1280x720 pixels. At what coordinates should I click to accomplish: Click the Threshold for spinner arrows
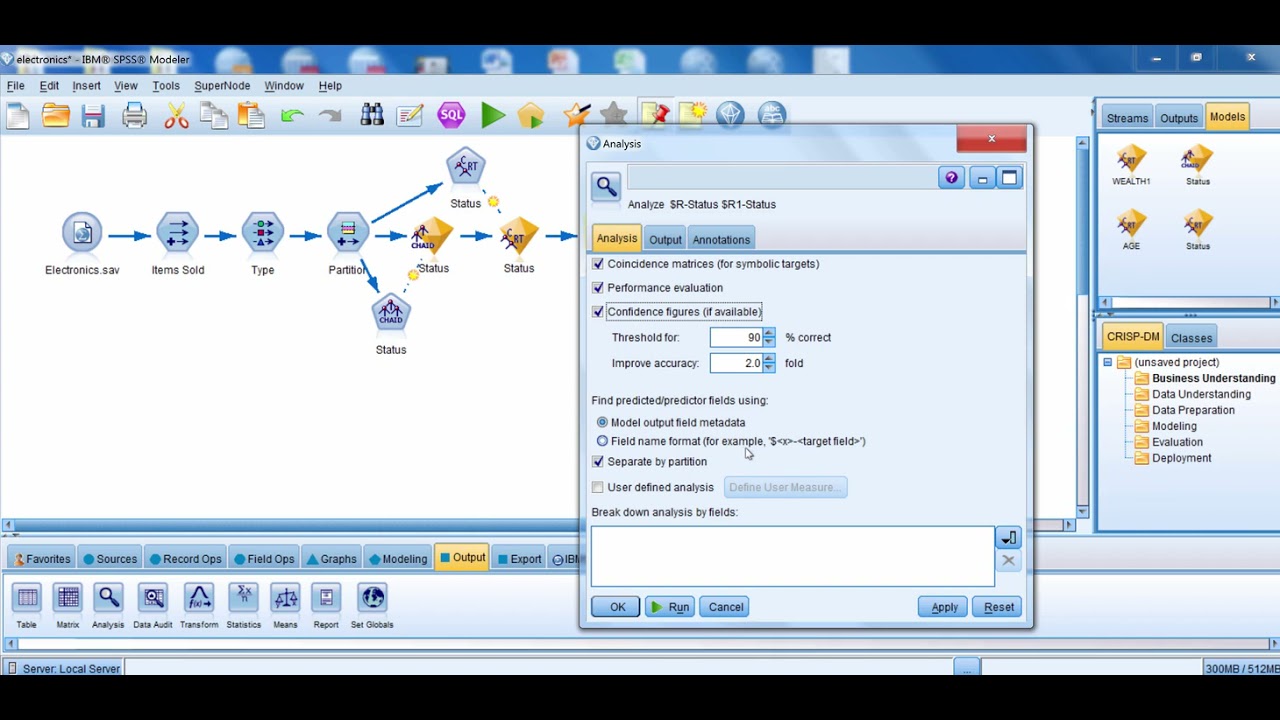click(769, 338)
